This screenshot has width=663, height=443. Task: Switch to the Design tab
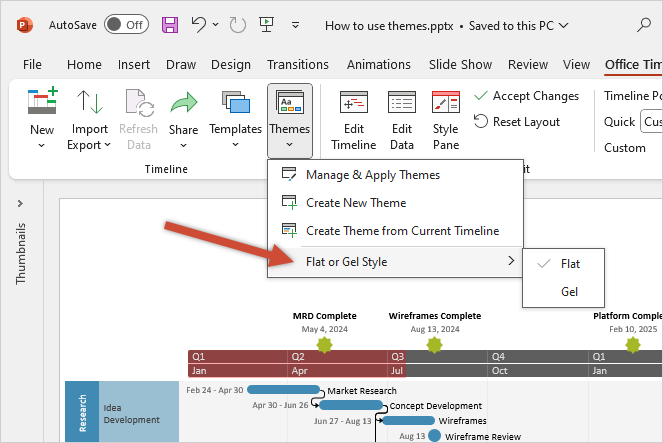tap(231, 64)
